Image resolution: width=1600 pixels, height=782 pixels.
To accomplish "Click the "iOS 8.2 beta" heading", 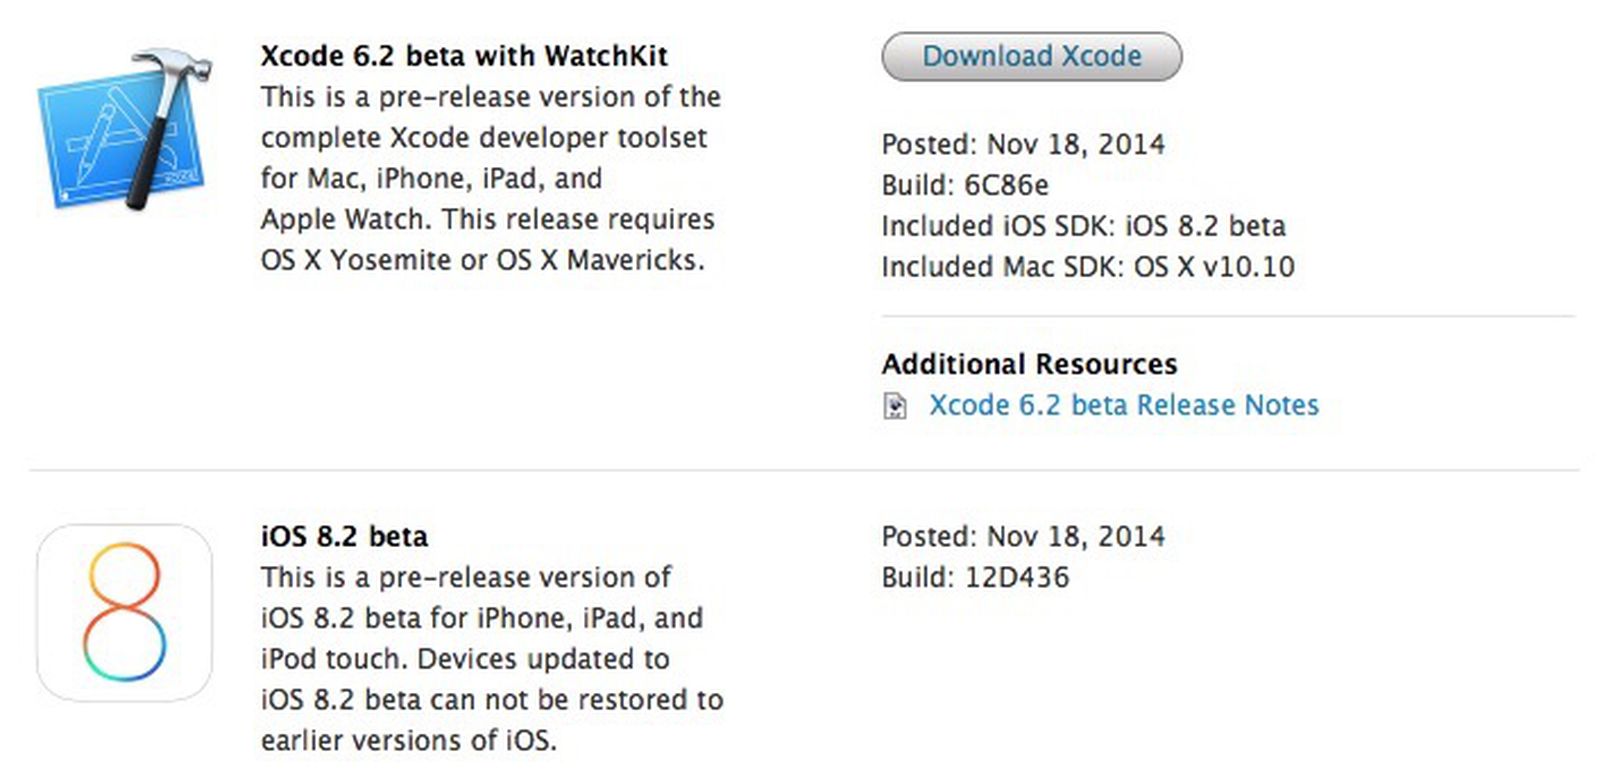I will coord(344,537).
